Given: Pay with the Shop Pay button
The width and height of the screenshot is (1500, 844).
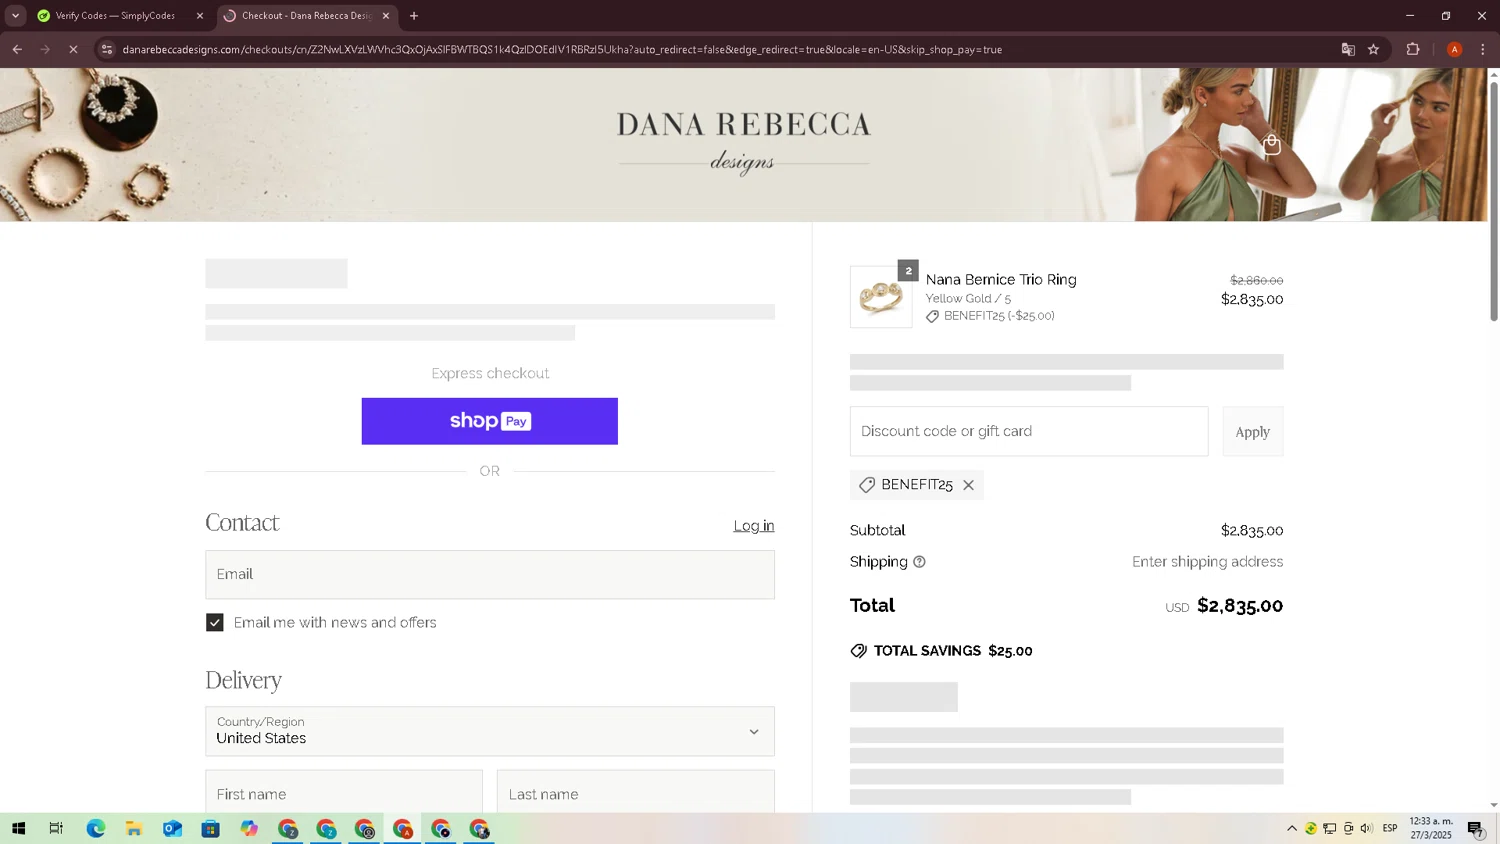Looking at the screenshot, I should point(489,421).
